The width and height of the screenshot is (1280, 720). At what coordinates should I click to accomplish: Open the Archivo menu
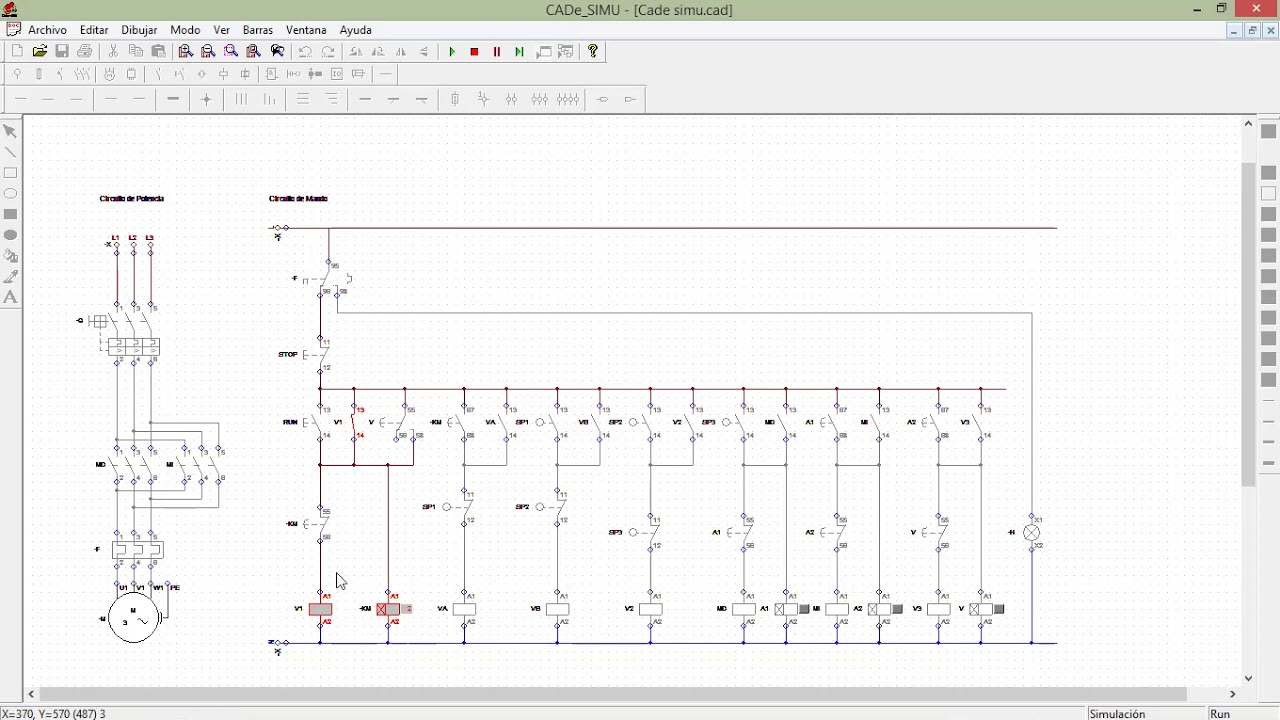[x=47, y=30]
